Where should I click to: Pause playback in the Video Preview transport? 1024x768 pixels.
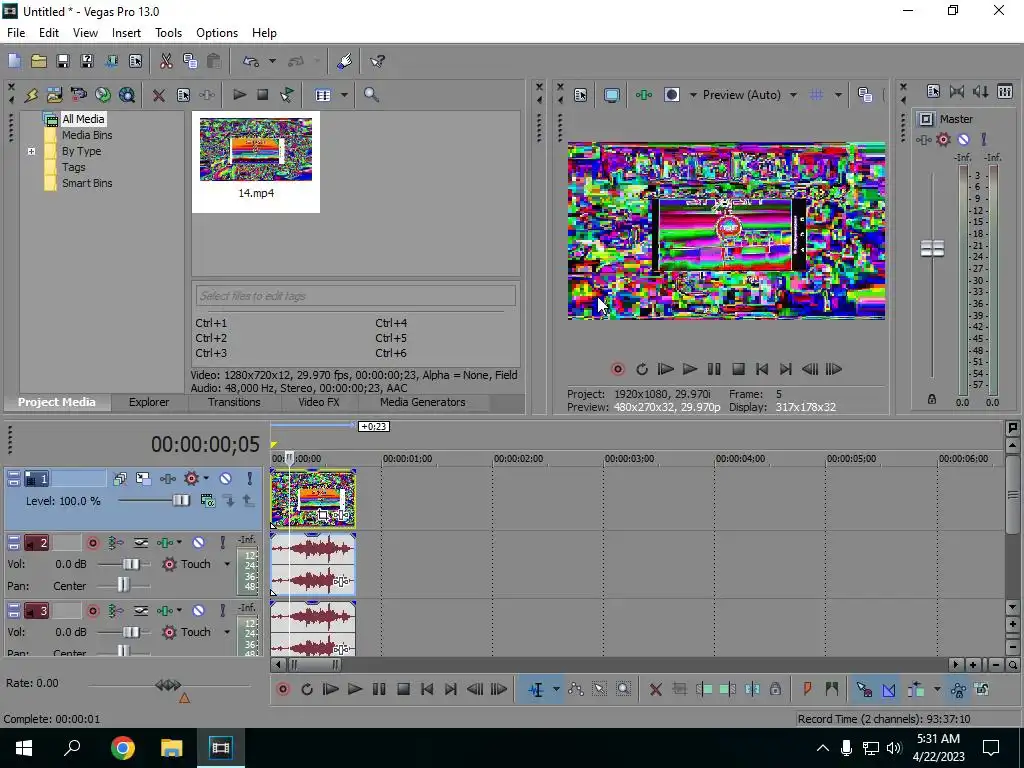coord(714,370)
